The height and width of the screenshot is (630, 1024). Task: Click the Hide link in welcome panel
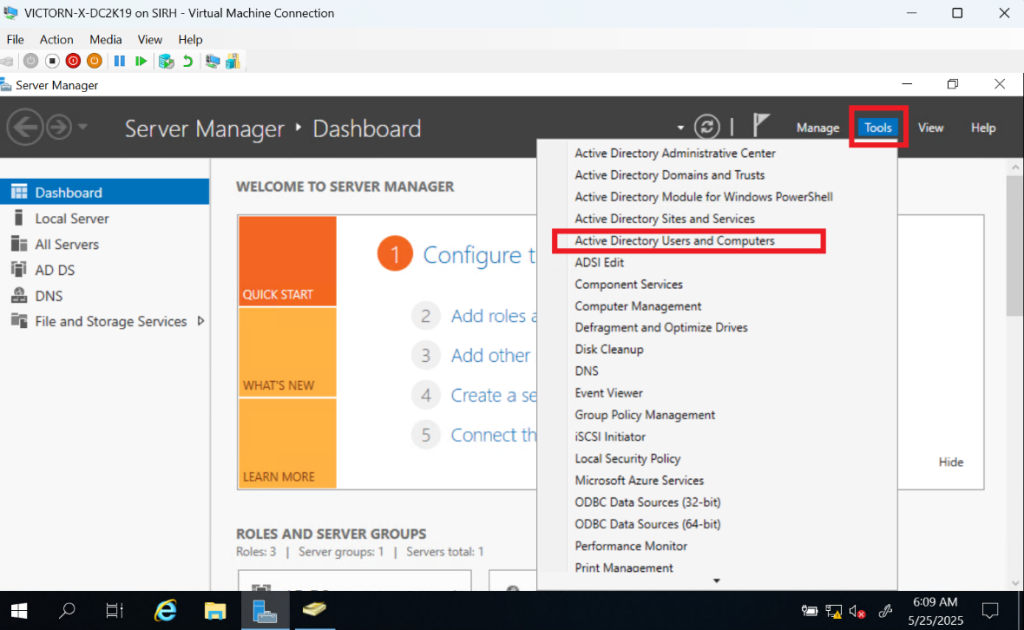click(x=950, y=462)
